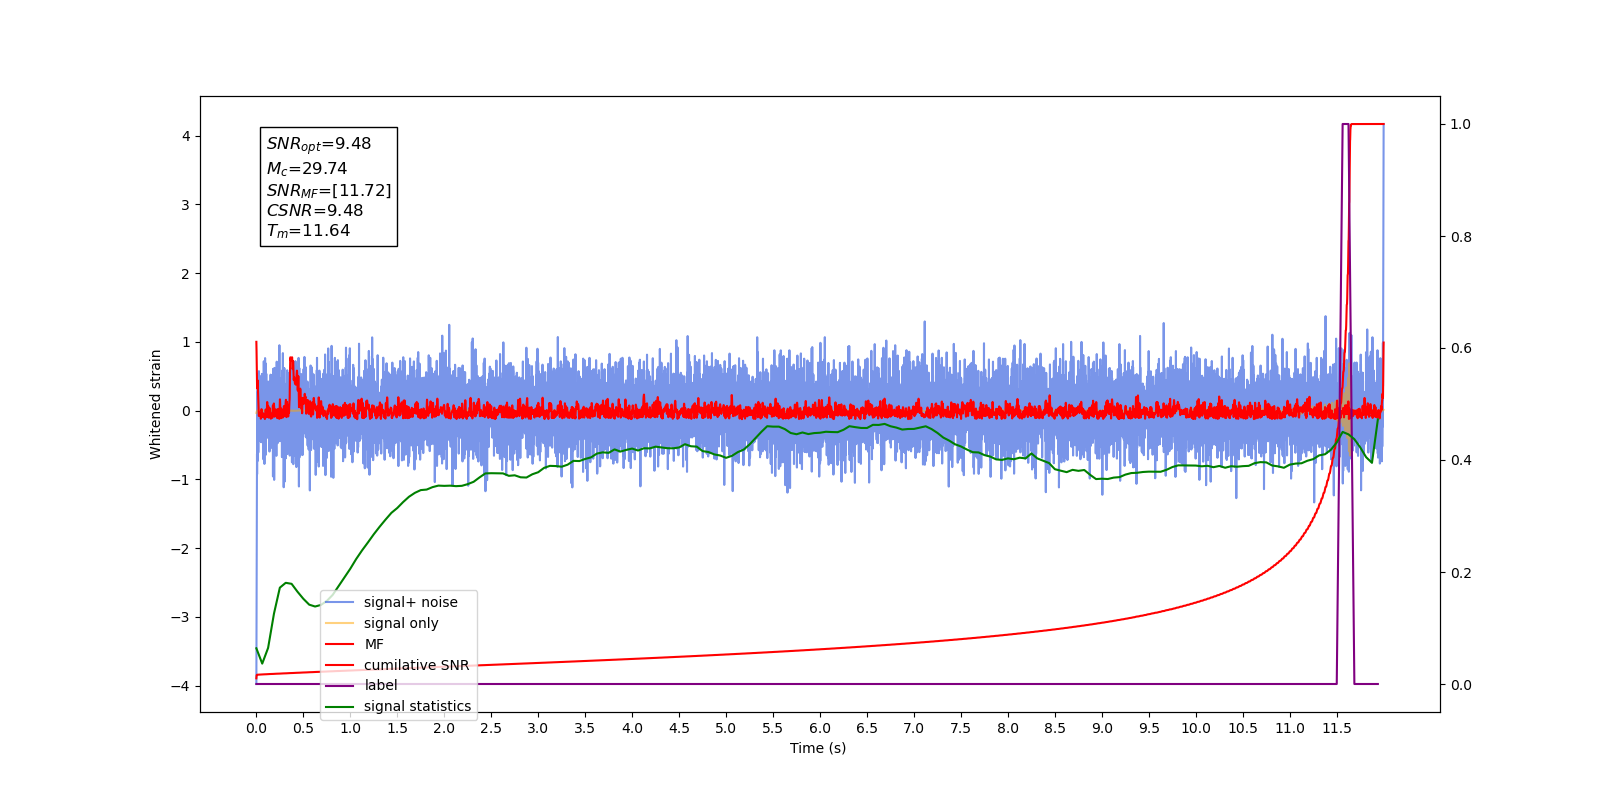The image size is (1600, 800).
Task: Click the 4.5 tick label on the time axis
Action: (679, 728)
